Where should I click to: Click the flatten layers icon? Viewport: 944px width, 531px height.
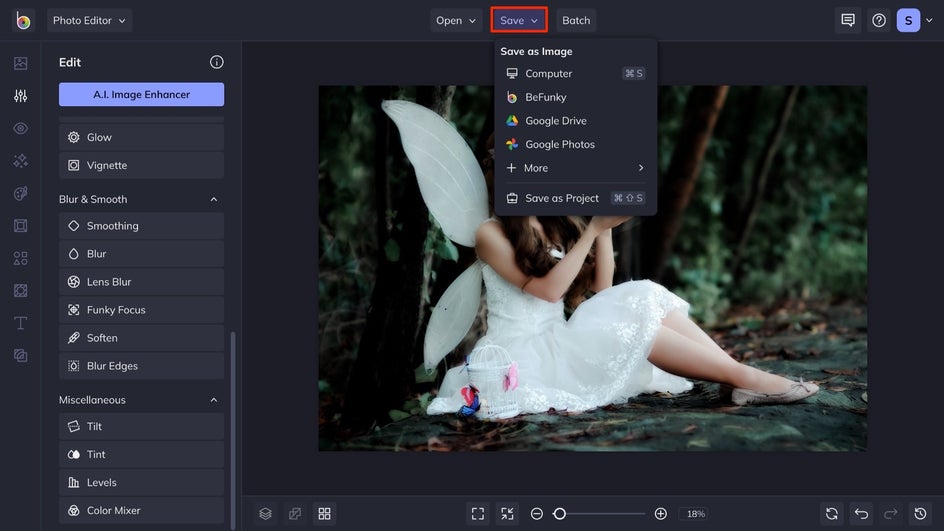point(295,514)
